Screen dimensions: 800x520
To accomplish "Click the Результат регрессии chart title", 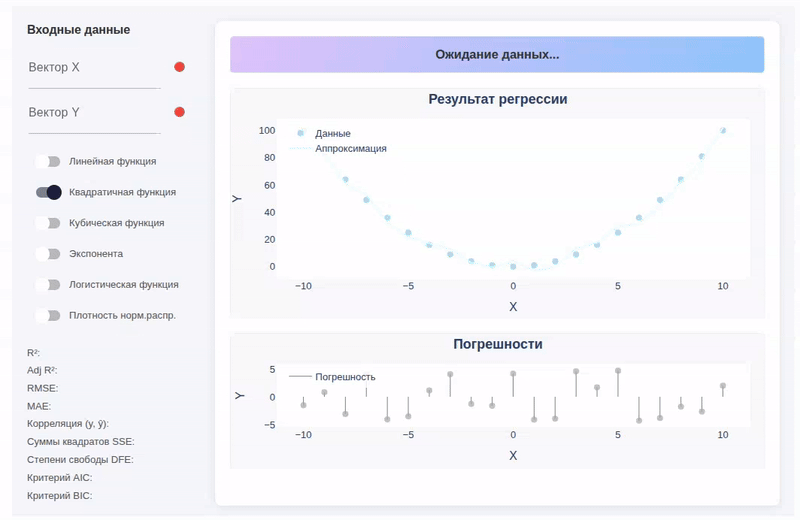I will tap(497, 100).
